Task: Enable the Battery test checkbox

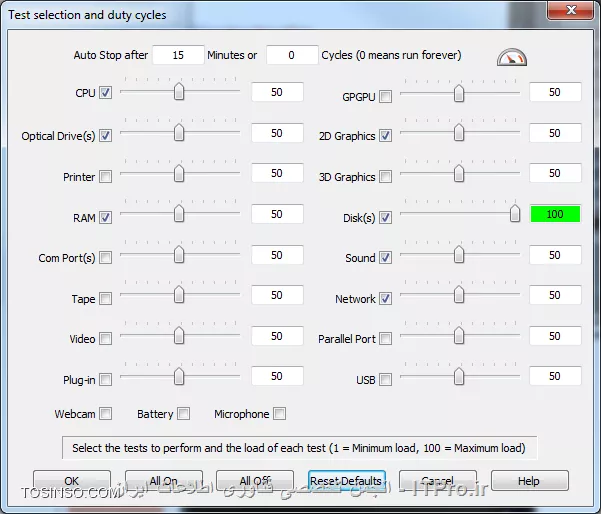Action: pos(183,414)
